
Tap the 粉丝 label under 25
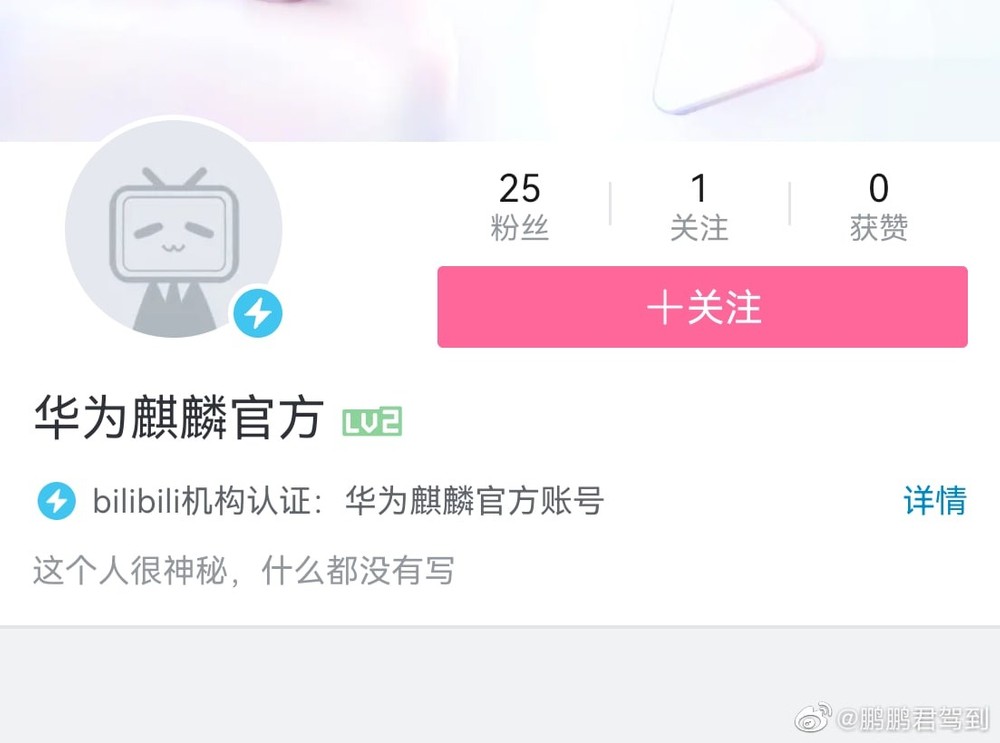(x=520, y=228)
